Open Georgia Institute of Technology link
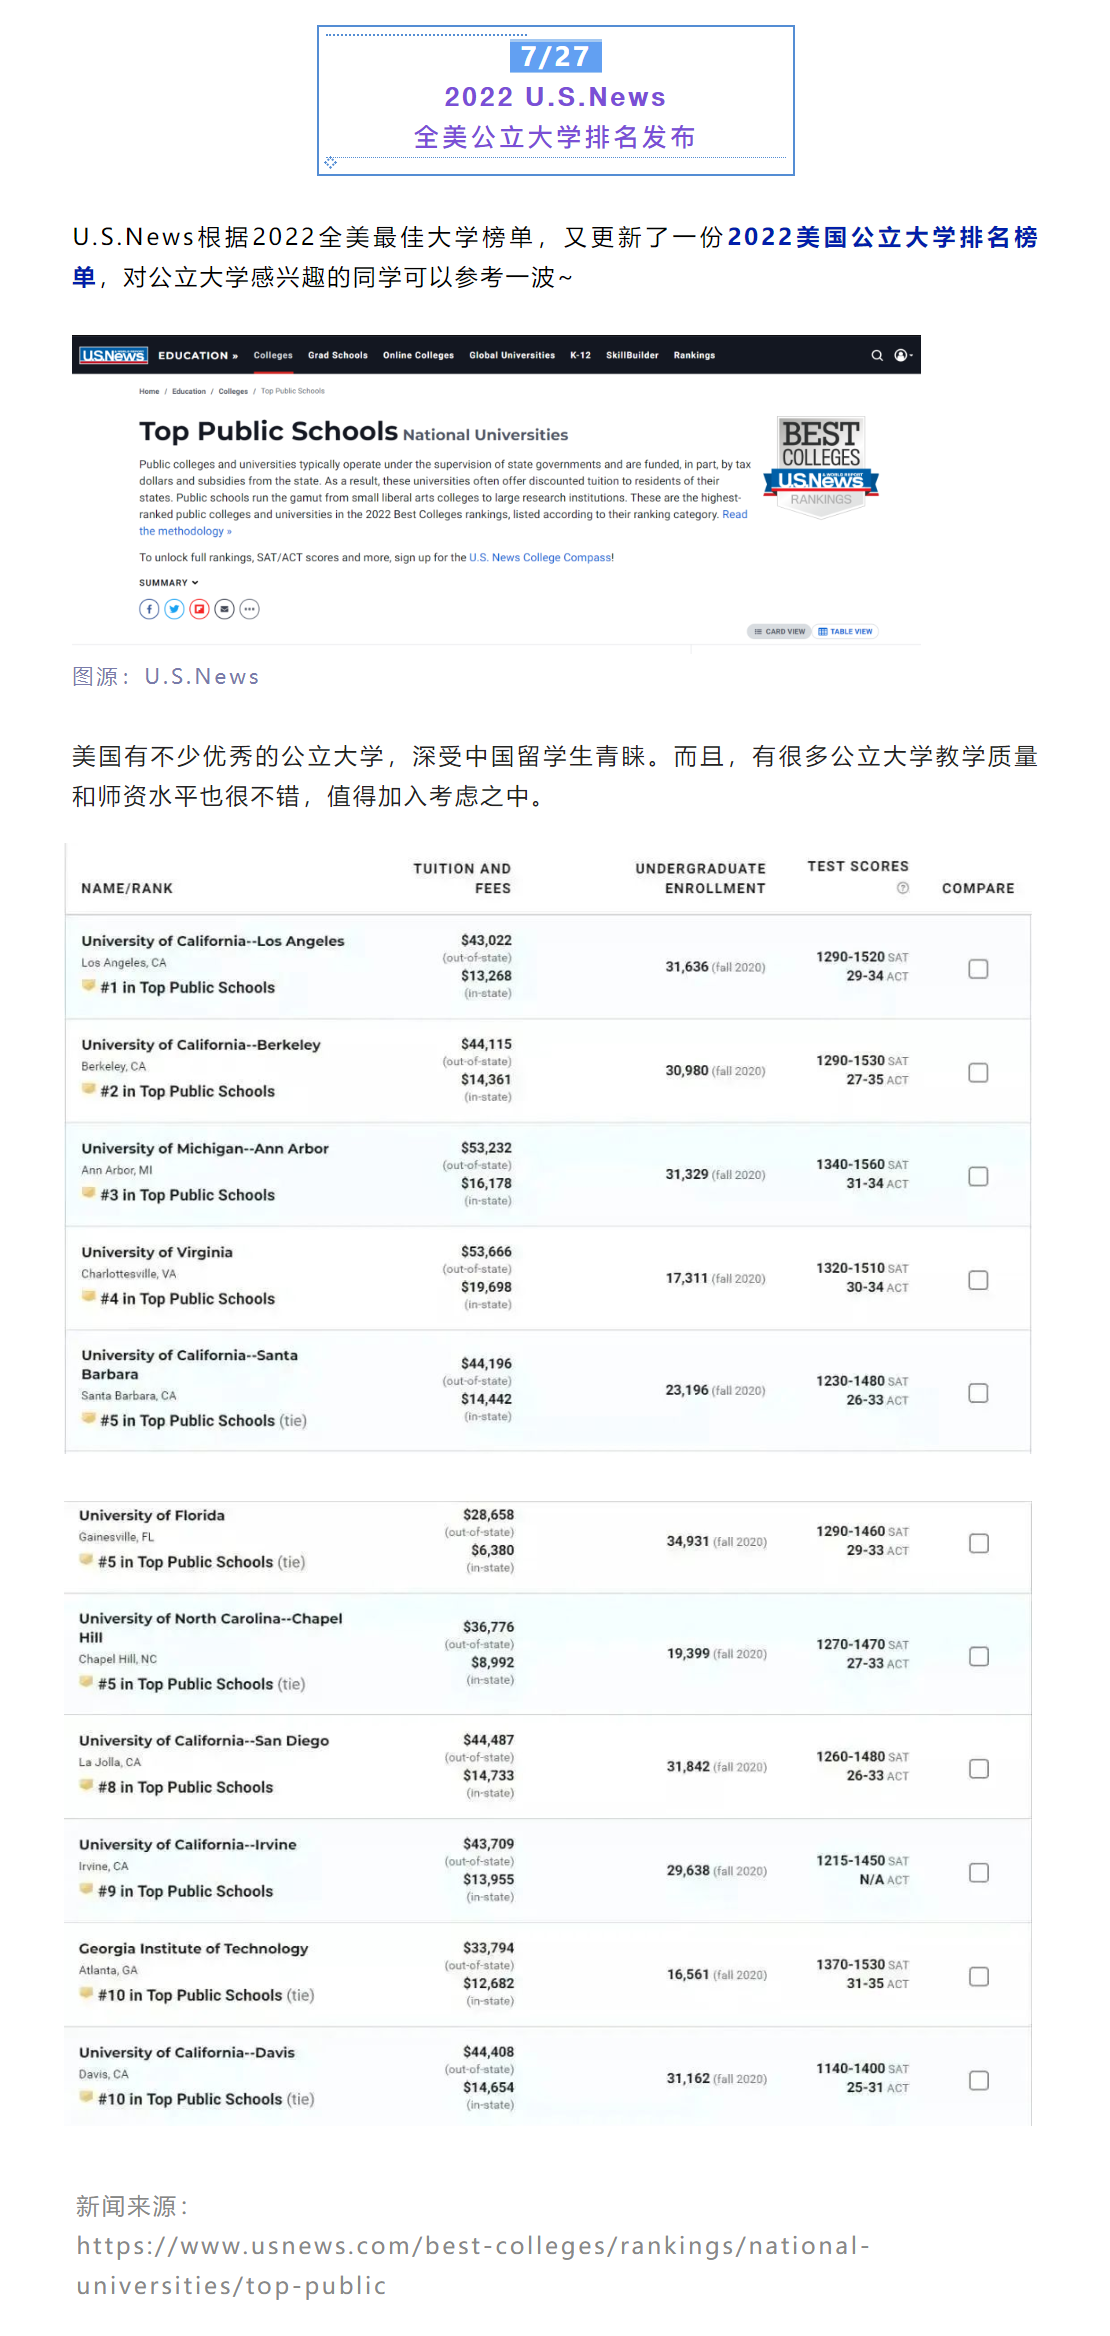The width and height of the screenshot is (1110, 2336). pos(194,1948)
